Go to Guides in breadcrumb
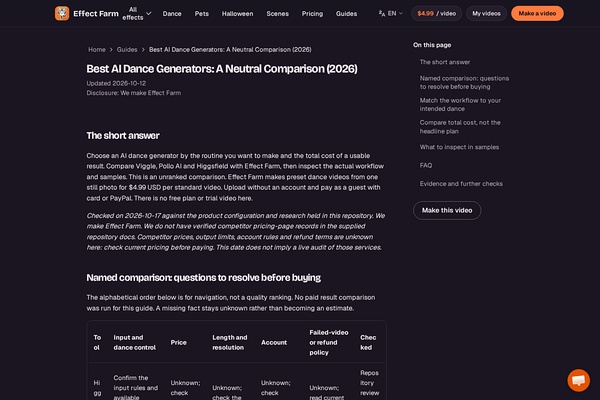The image size is (600, 400). pyautogui.click(x=127, y=49)
